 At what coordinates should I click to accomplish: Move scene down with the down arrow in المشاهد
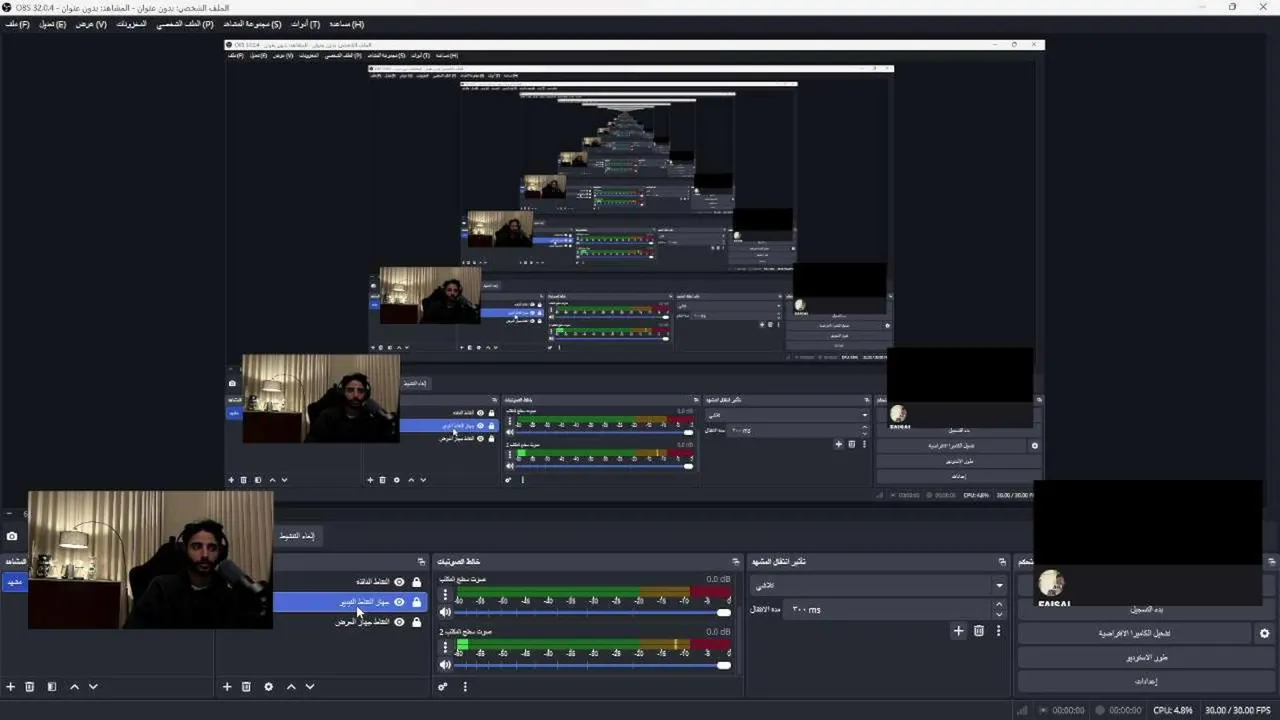[x=93, y=687]
